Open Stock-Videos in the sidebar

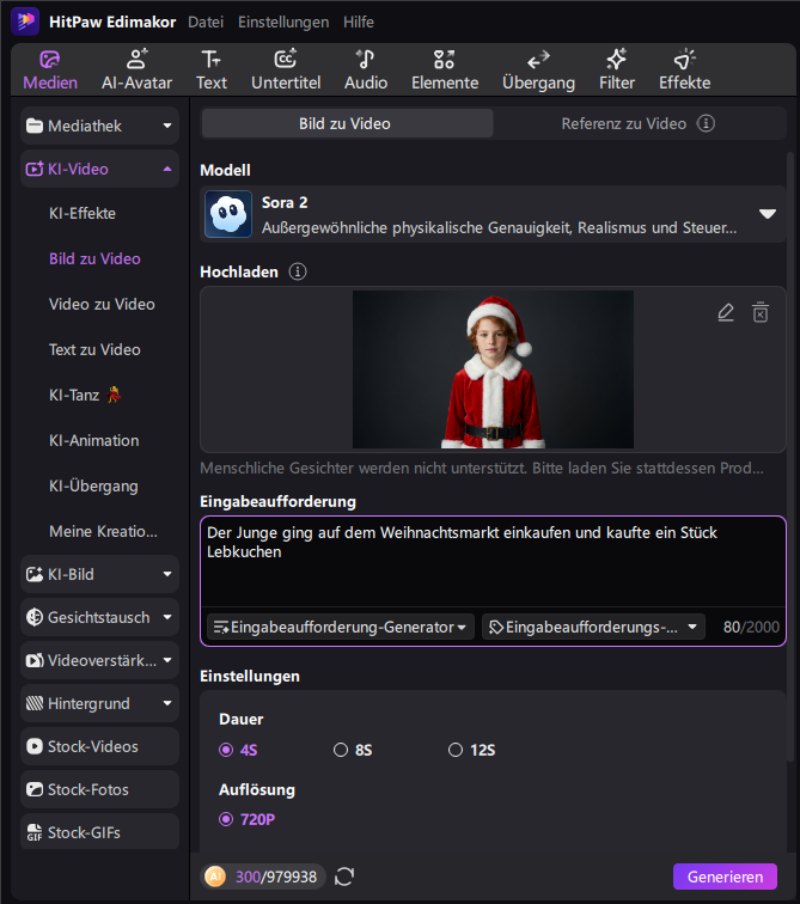(x=99, y=747)
